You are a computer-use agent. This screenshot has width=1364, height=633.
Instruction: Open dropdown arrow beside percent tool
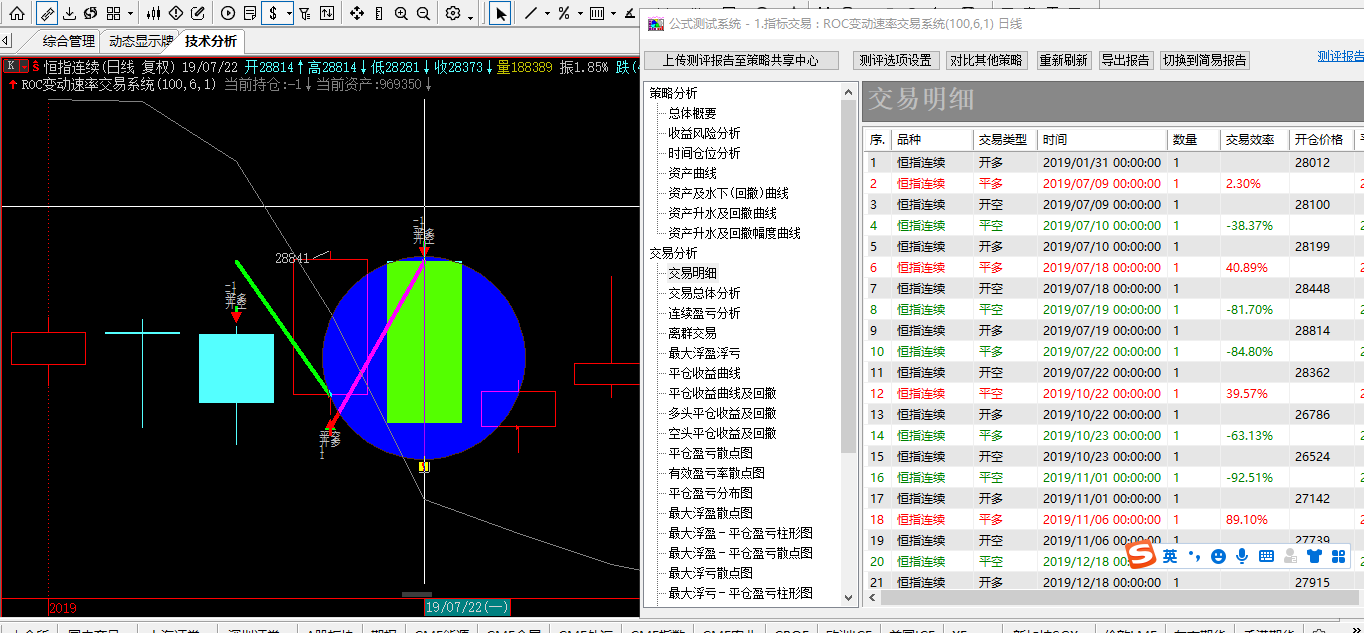coord(580,13)
